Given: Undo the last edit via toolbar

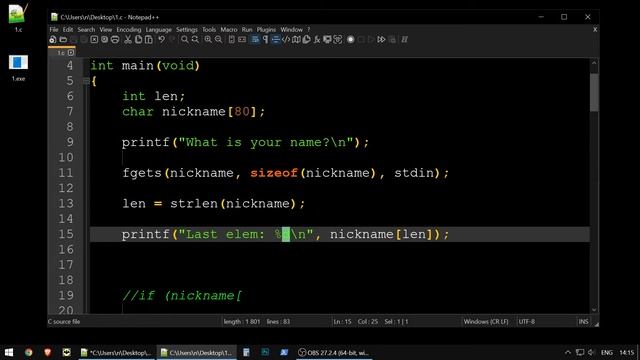Looking at the screenshot, I should (162, 40).
